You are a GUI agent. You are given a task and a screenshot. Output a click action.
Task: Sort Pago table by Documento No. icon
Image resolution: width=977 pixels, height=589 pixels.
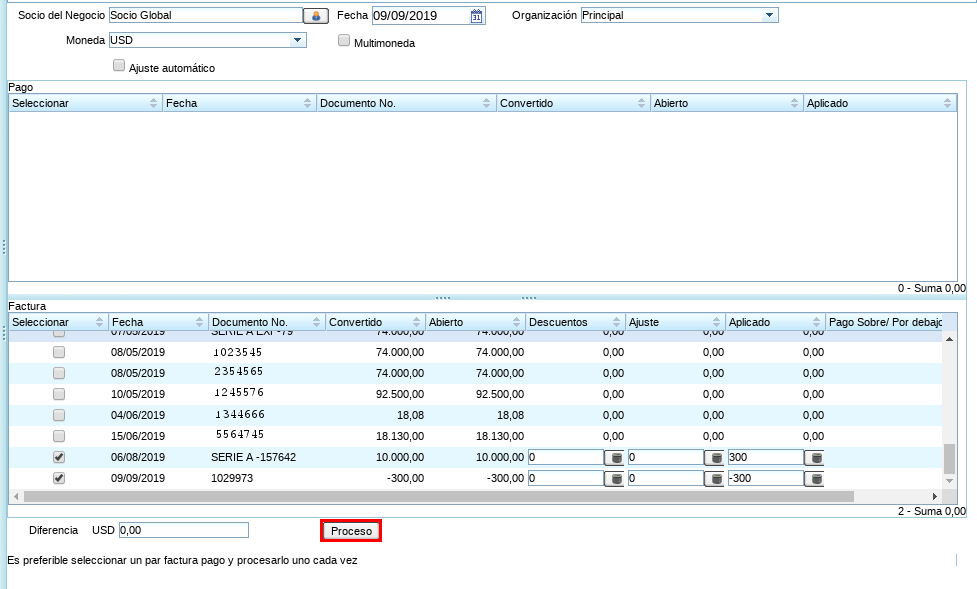487,103
